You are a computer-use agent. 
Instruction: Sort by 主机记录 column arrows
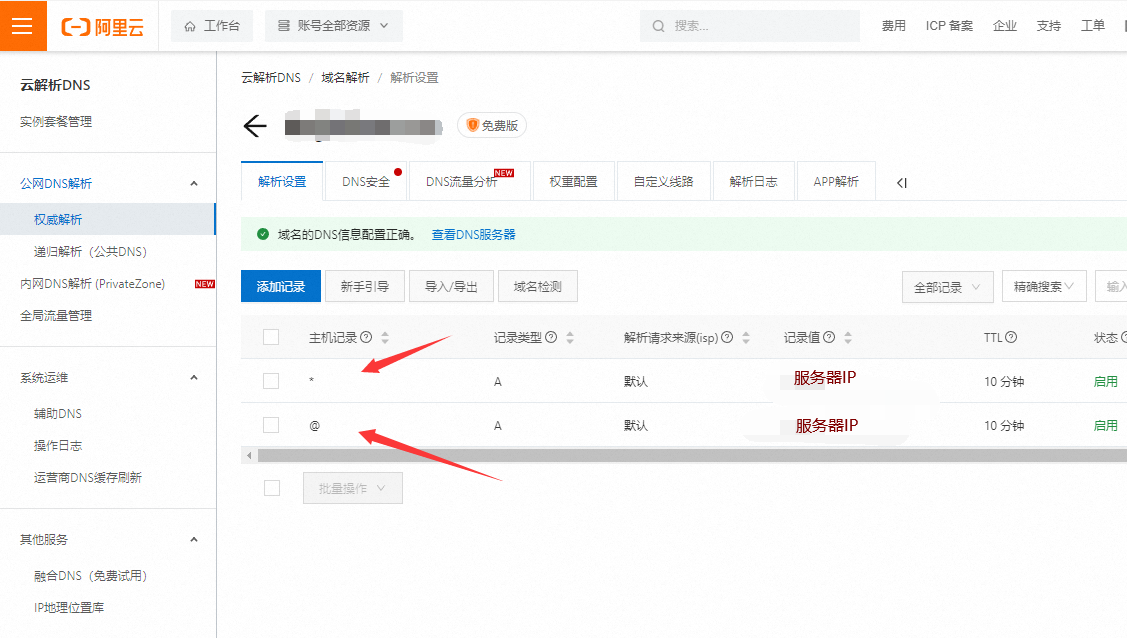[x=385, y=338]
